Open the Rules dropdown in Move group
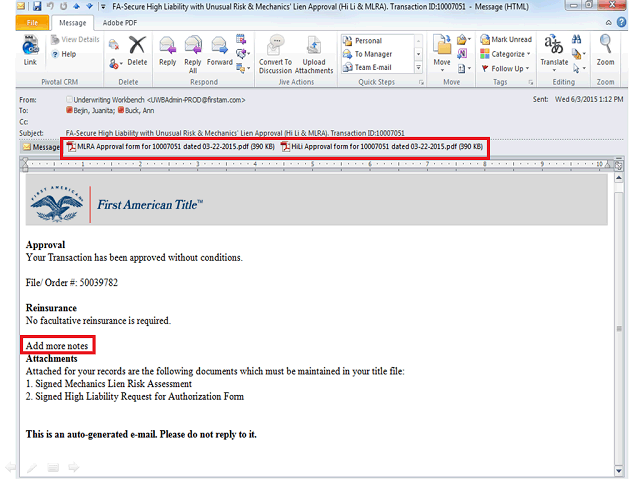Screen dimensions: 640x480 [x=463, y=40]
